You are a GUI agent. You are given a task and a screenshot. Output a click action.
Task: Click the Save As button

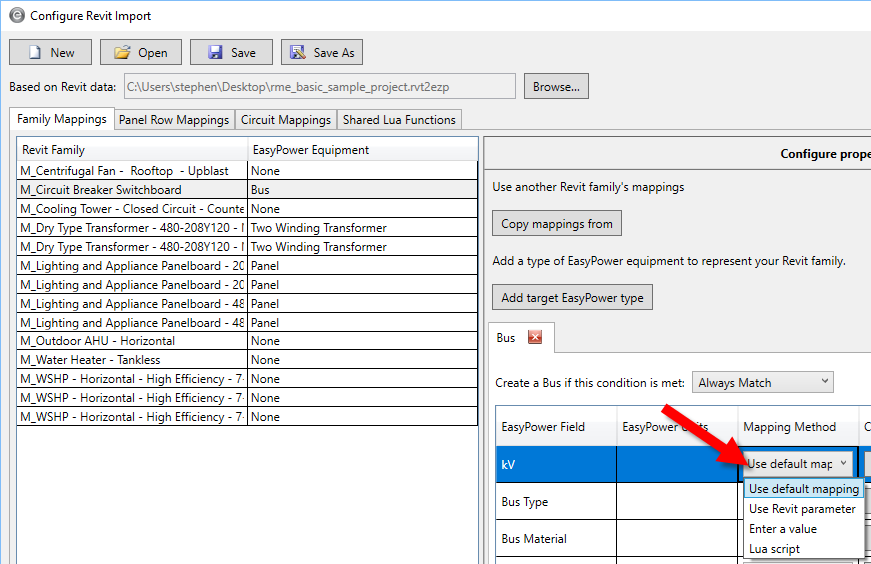pyautogui.click(x=321, y=52)
